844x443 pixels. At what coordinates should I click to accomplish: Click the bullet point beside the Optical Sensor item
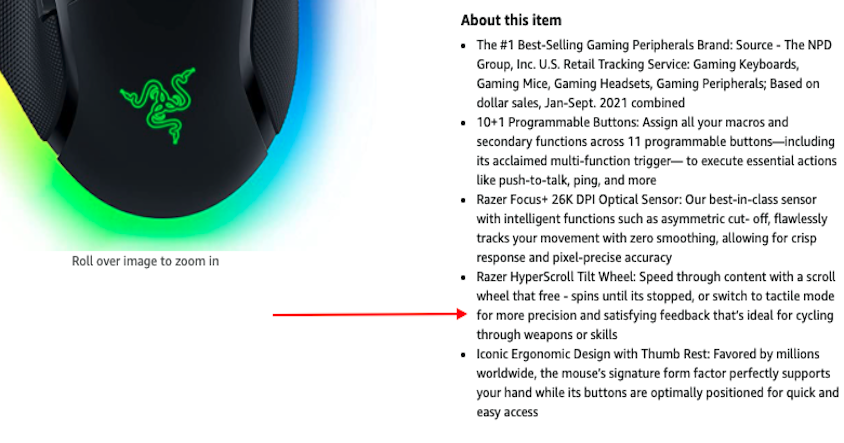pos(463,200)
